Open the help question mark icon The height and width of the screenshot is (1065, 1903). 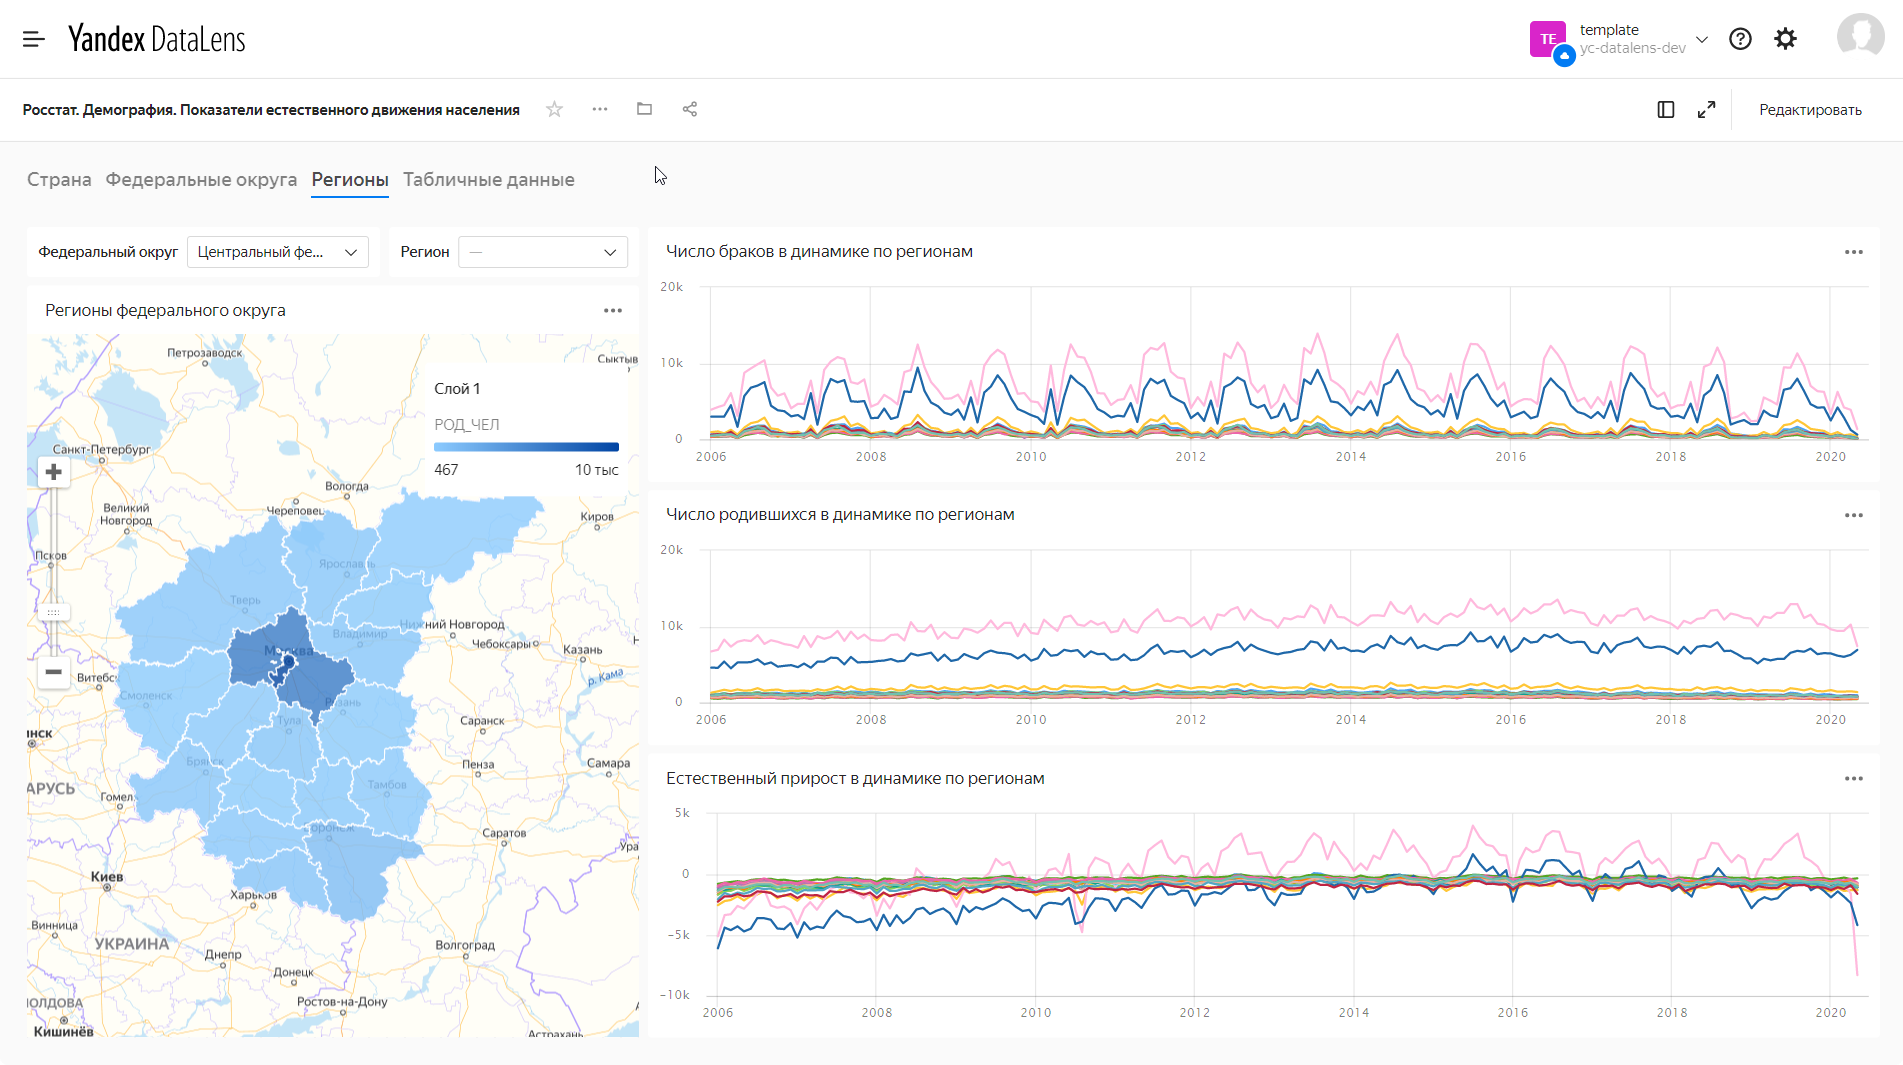tap(1740, 39)
